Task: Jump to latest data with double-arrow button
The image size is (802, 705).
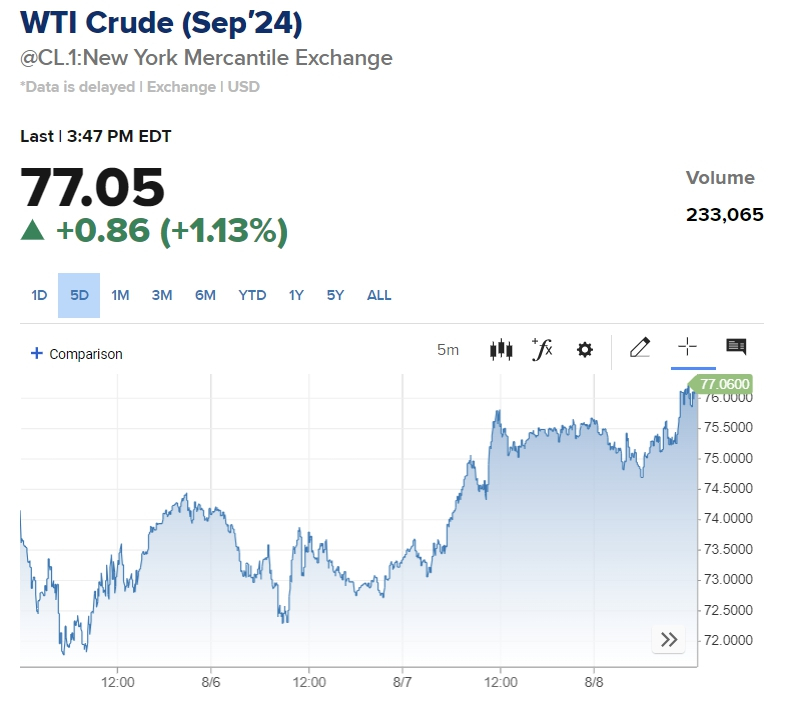Action: pyautogui.click(x=669, y=639)
